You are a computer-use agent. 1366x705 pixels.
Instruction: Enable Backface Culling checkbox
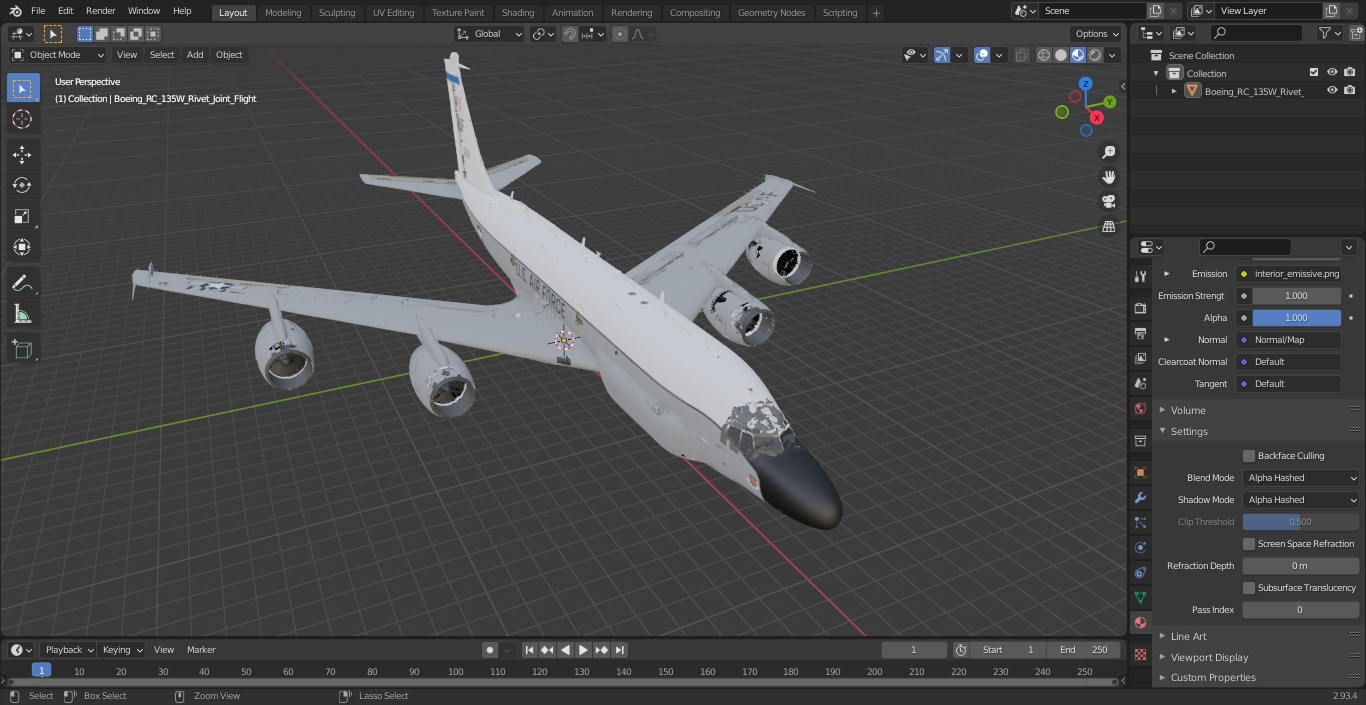(1249, 456)
